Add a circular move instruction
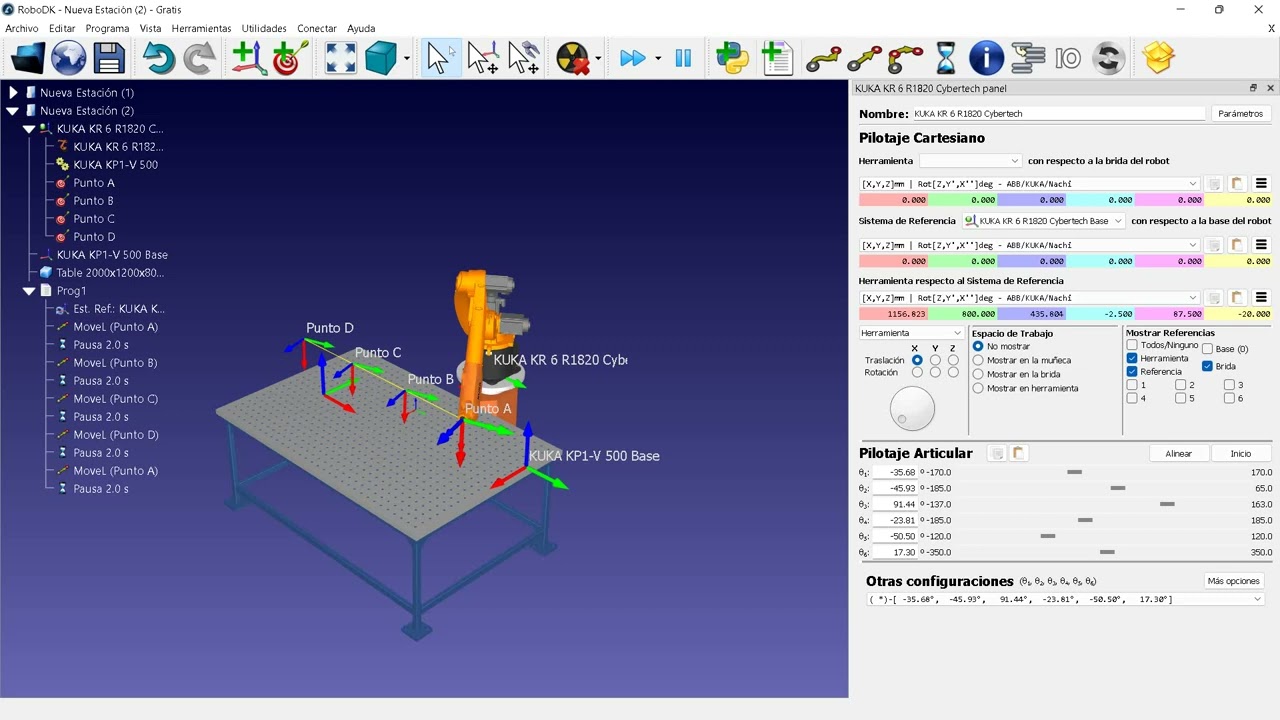This screenshot has width=1280, height=720. point(905,58)
